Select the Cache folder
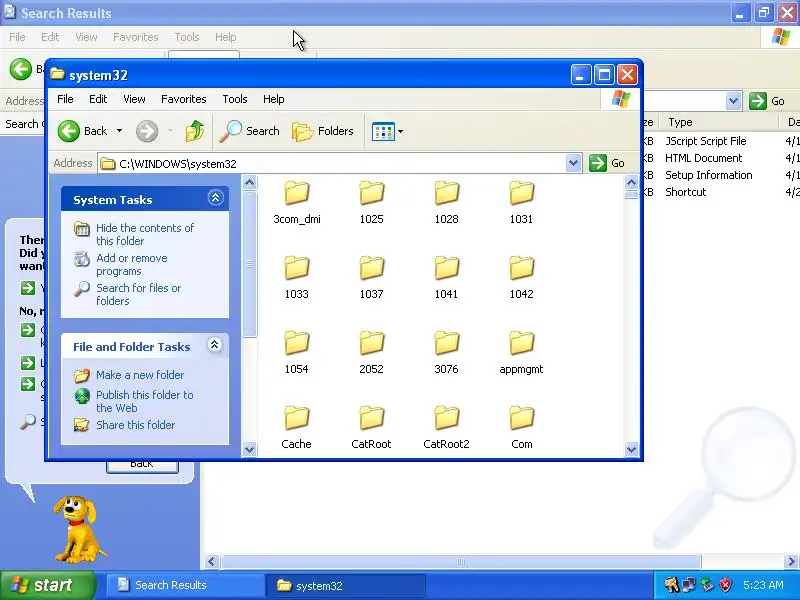Viewport: 800px width, 600px height. pos(296,428)
